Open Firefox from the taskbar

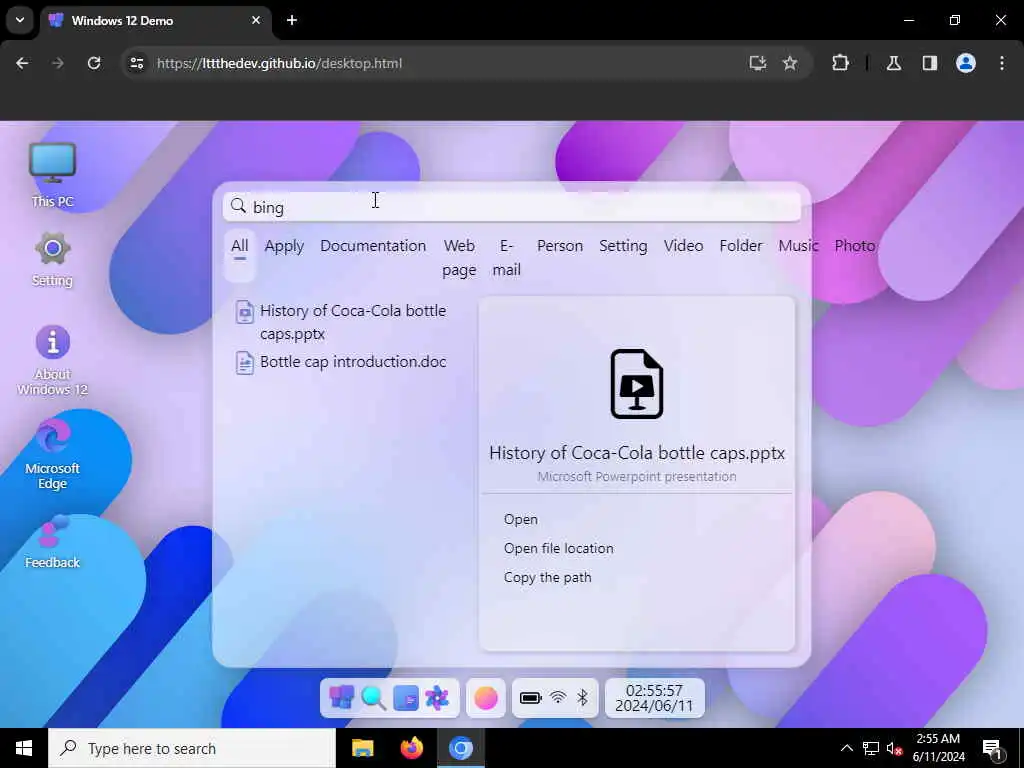click(x=411, y=748)
